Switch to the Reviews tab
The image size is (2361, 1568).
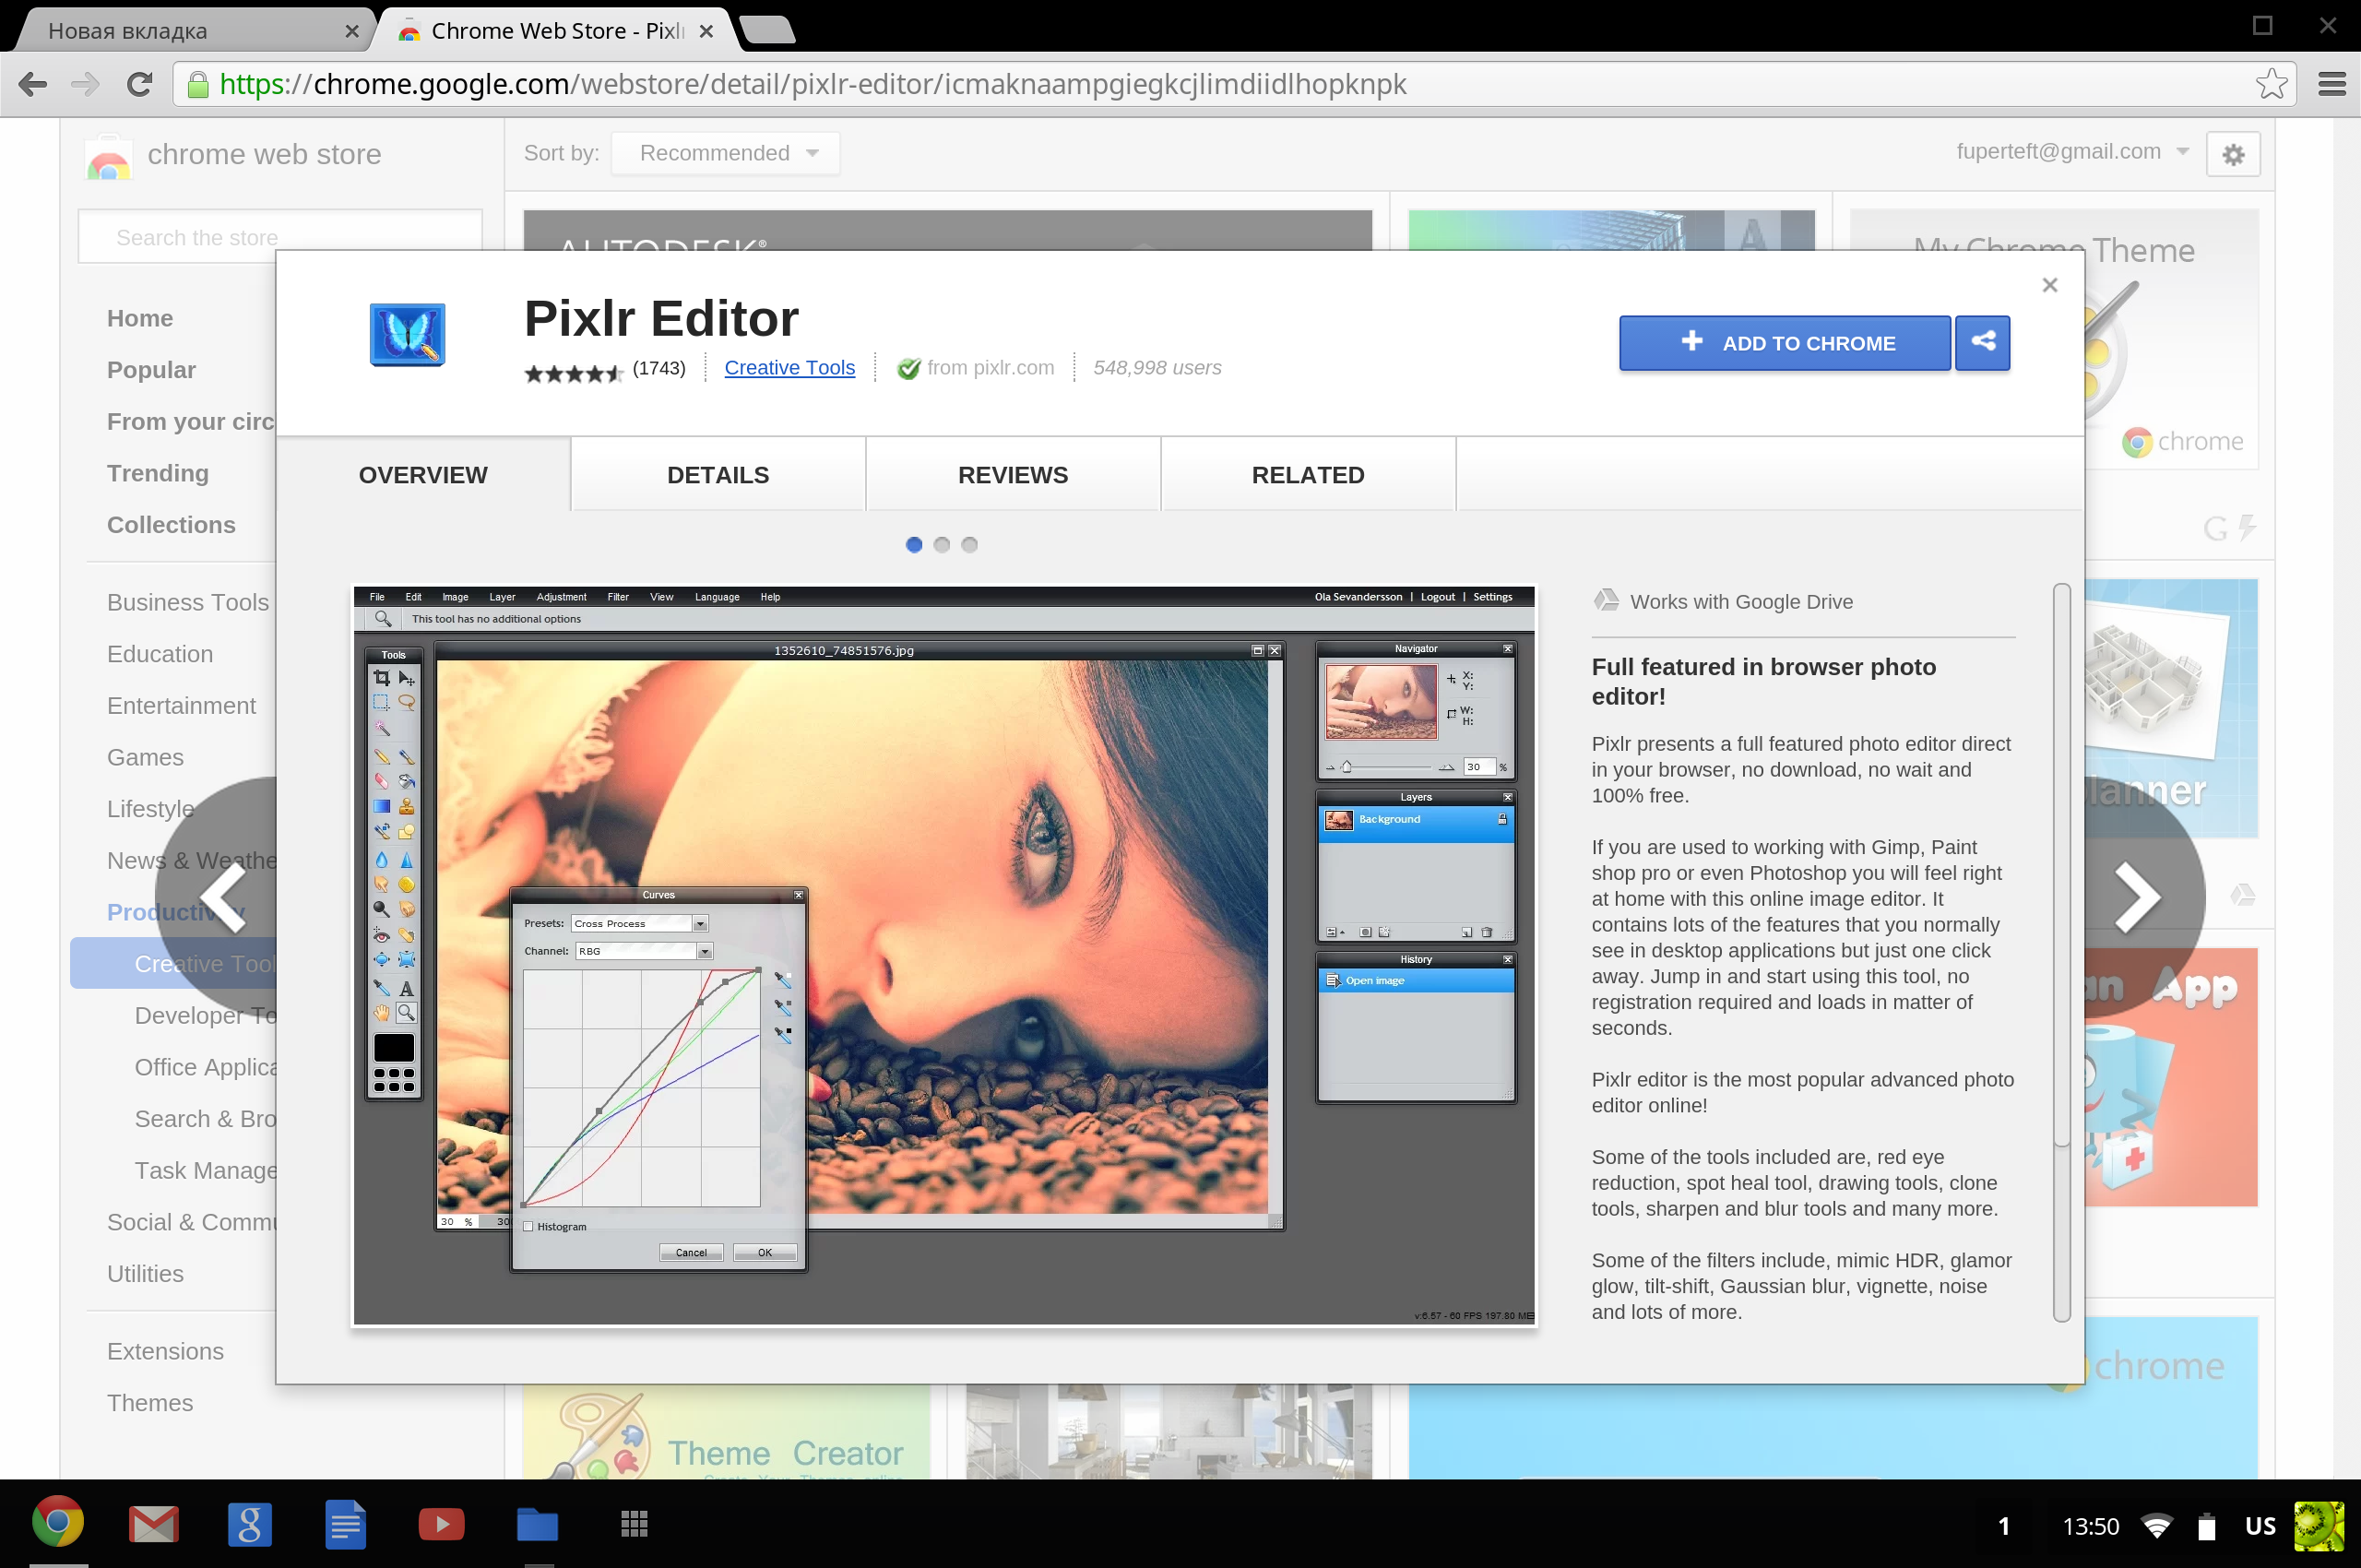tap(1012, 475)
